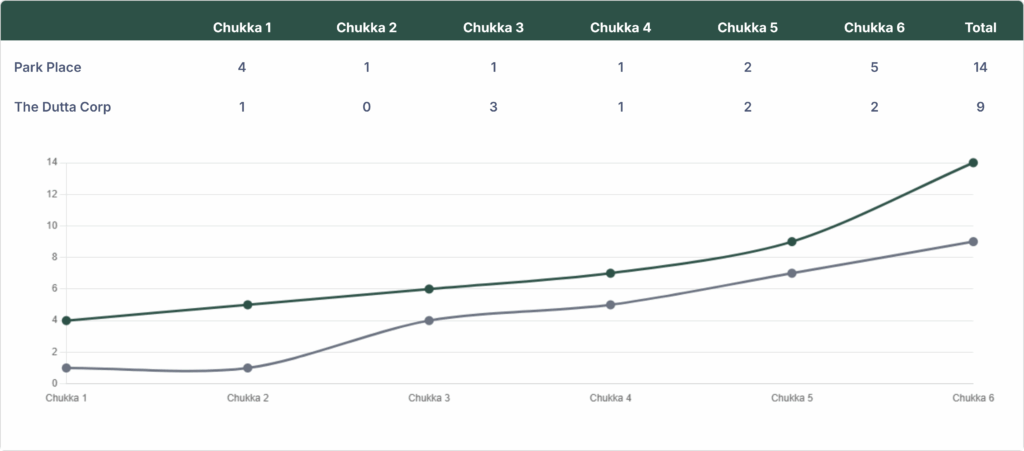Image resolution: width=1024 pixels, height=451 pixels.
Task: Click the Total column header
Action: (980, 27)
